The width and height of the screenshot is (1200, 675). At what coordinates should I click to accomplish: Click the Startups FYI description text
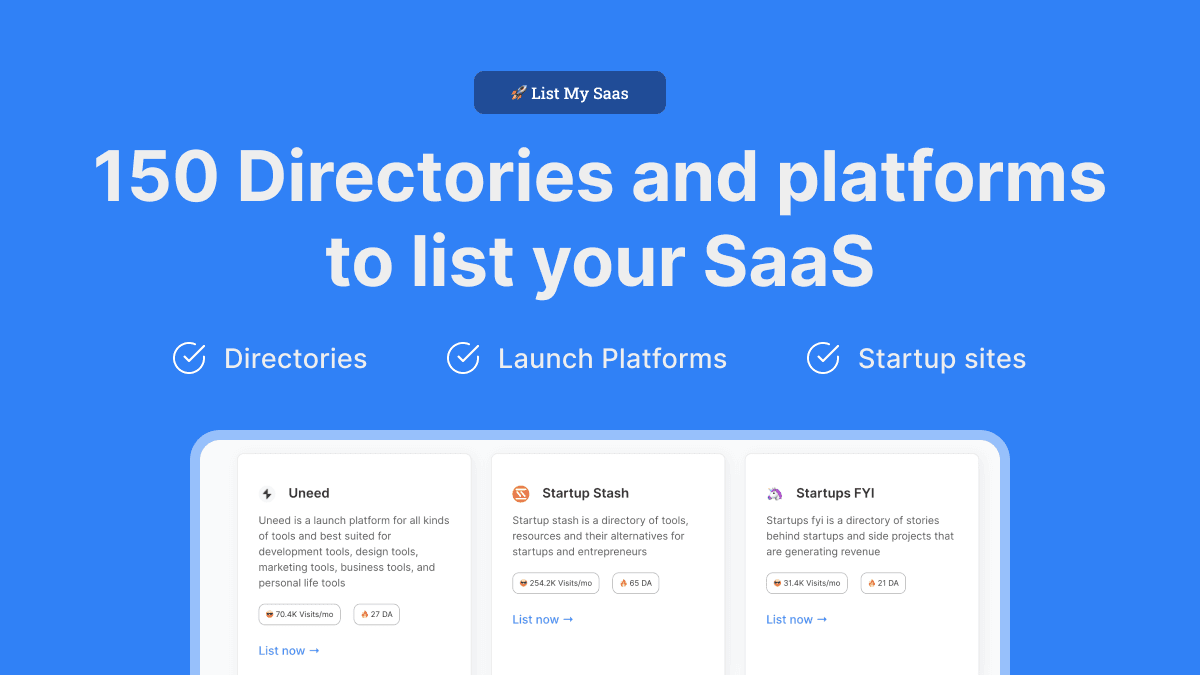click(860, 536)
